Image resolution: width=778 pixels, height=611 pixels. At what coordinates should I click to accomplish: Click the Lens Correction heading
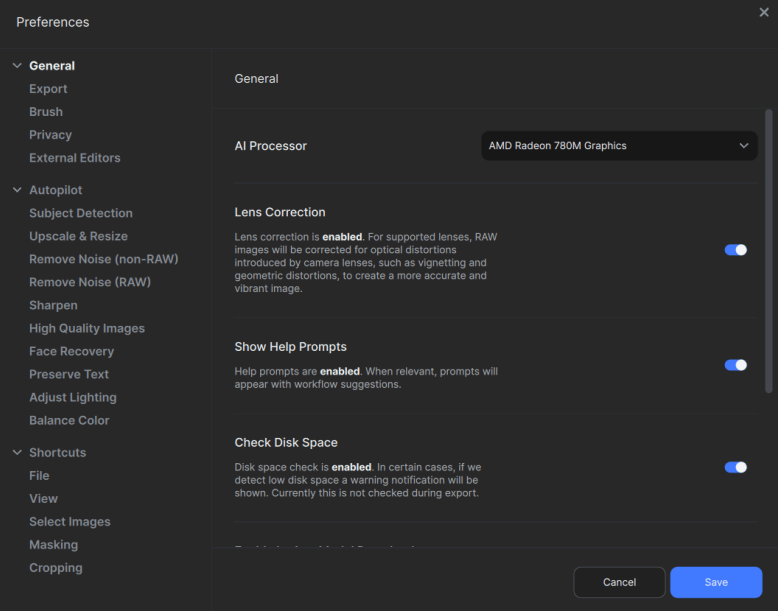280,212
